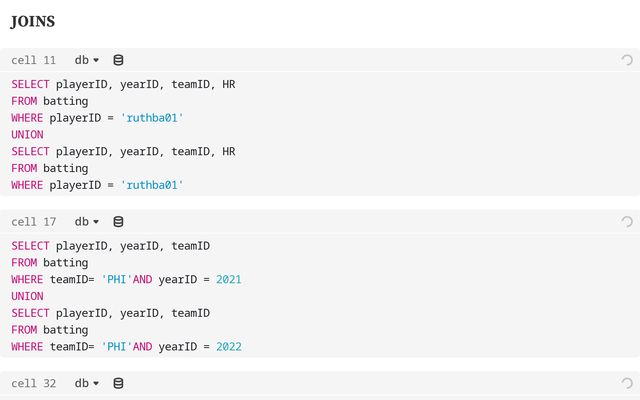Screen dimensions: 640x400
Task: Click the 2021 year value in cell 17
Action: (x=229, y=279)
